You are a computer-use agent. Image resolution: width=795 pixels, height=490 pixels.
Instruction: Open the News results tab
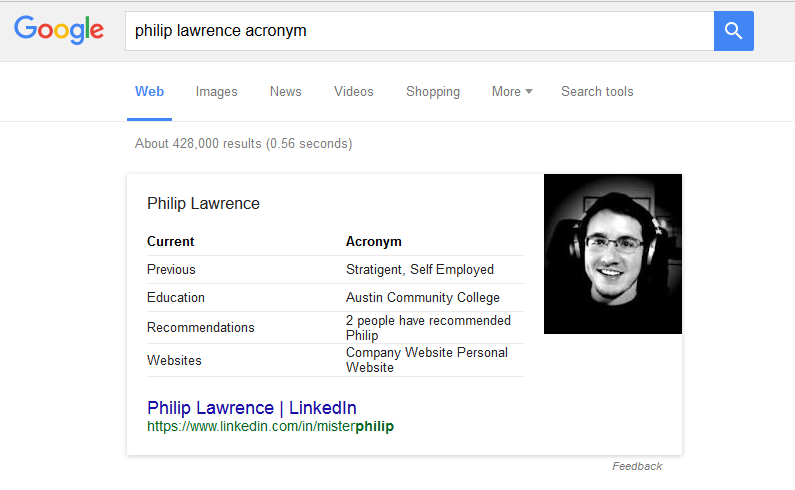point(285,92)
